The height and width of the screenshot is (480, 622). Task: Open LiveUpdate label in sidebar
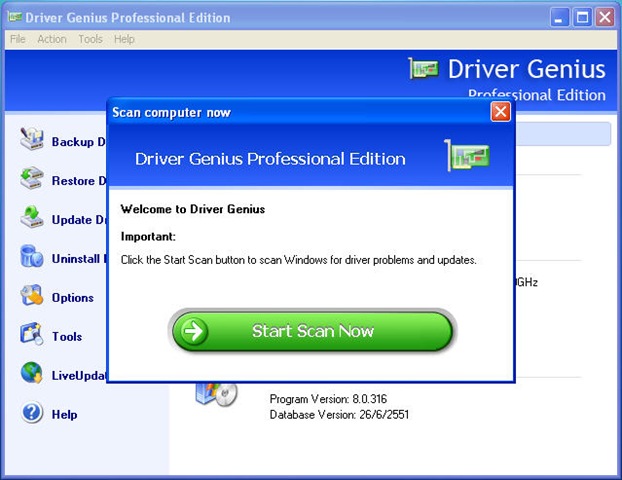(x=79, y=375)
